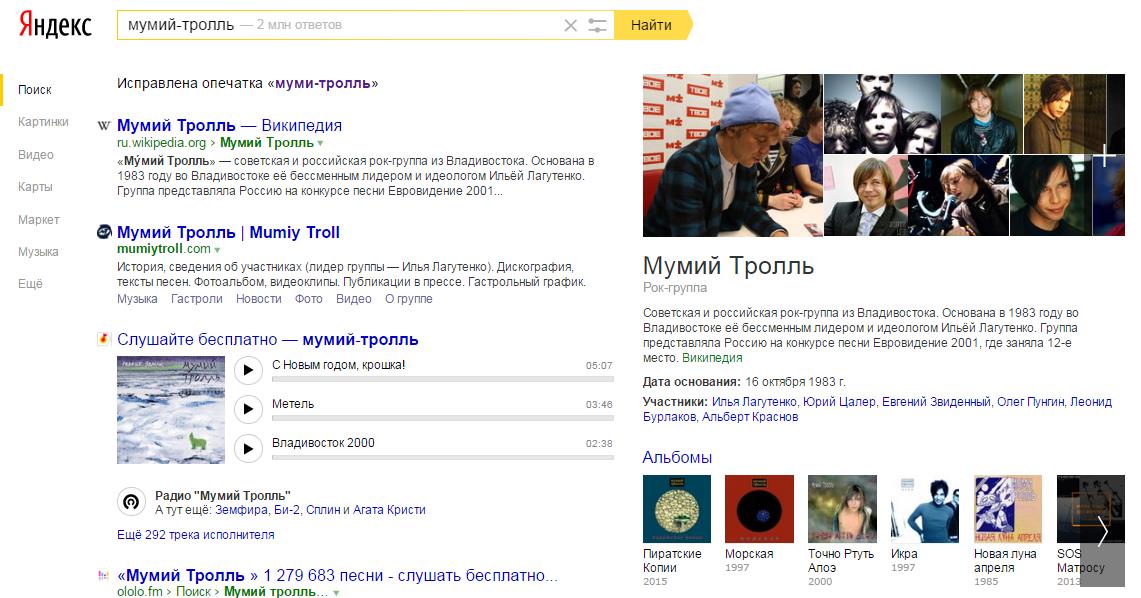The height and width of the screenshot is (598, 1141).
Task: Open the Видео sitelink of mumiytroll.com
Action: (354, 299)
